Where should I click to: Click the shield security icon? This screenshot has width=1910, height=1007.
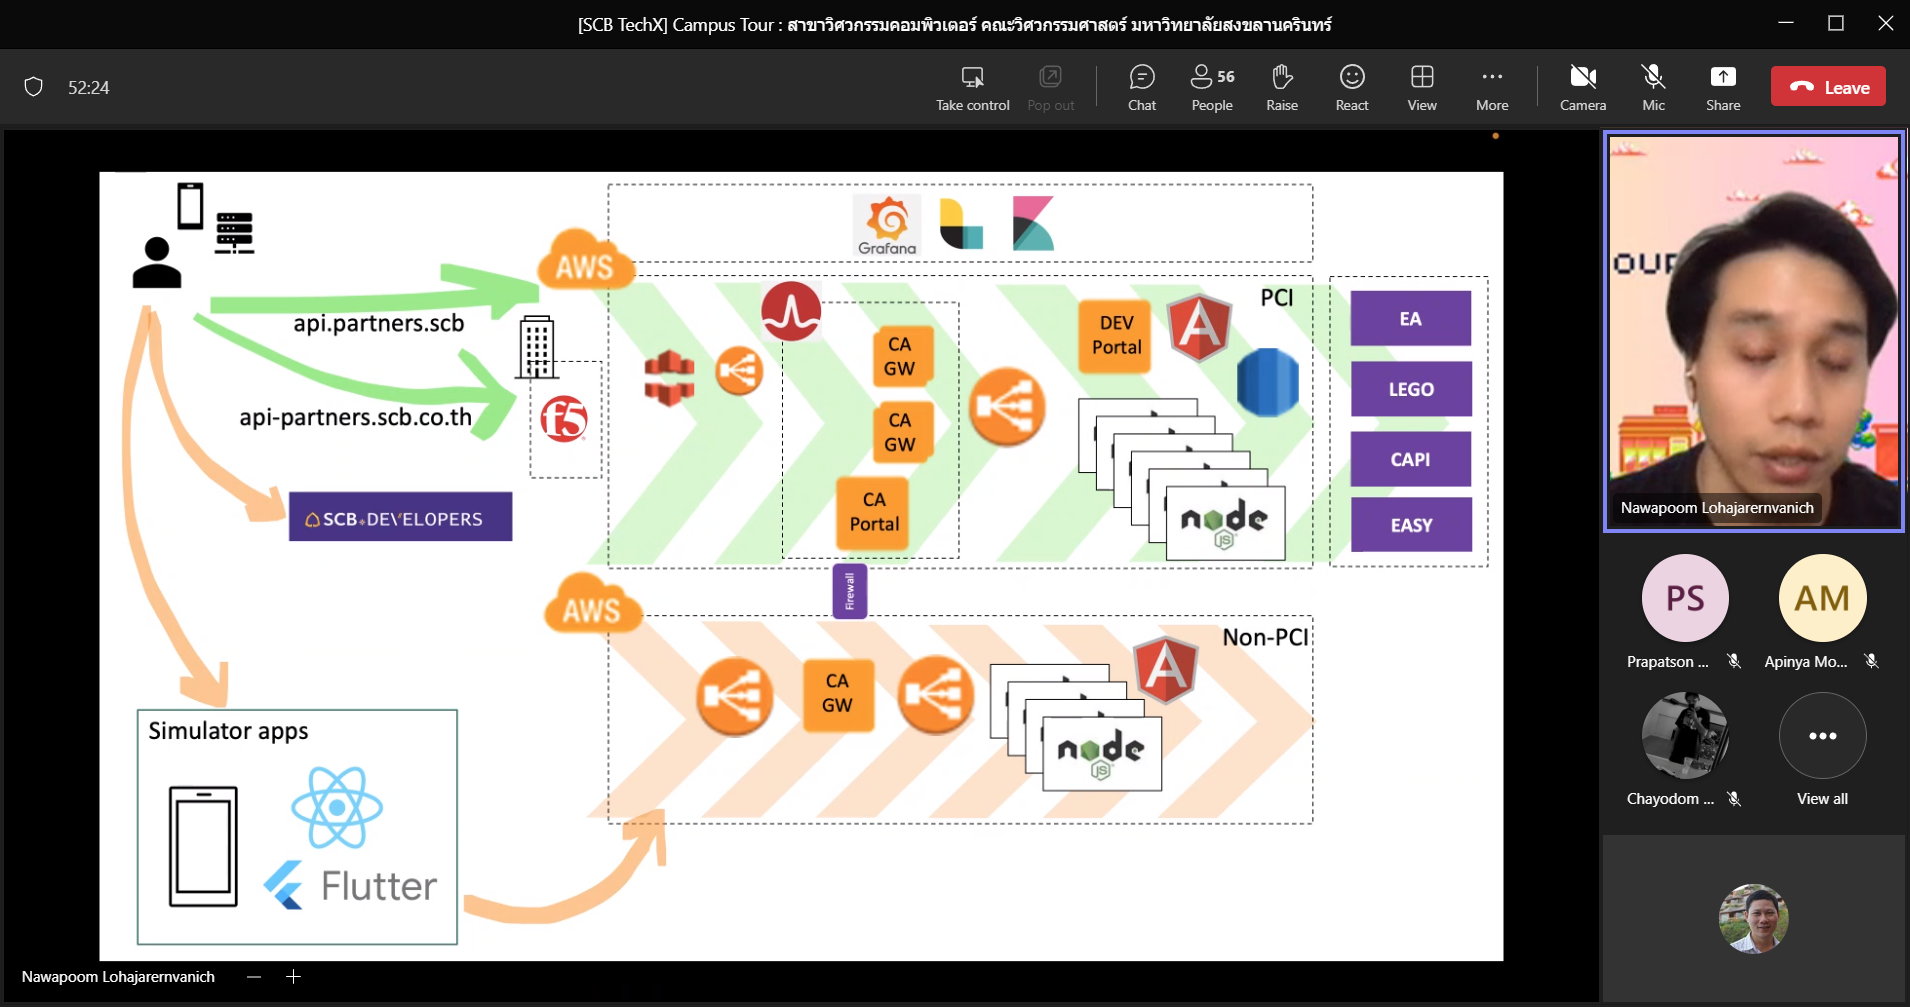tap(34, 87)
